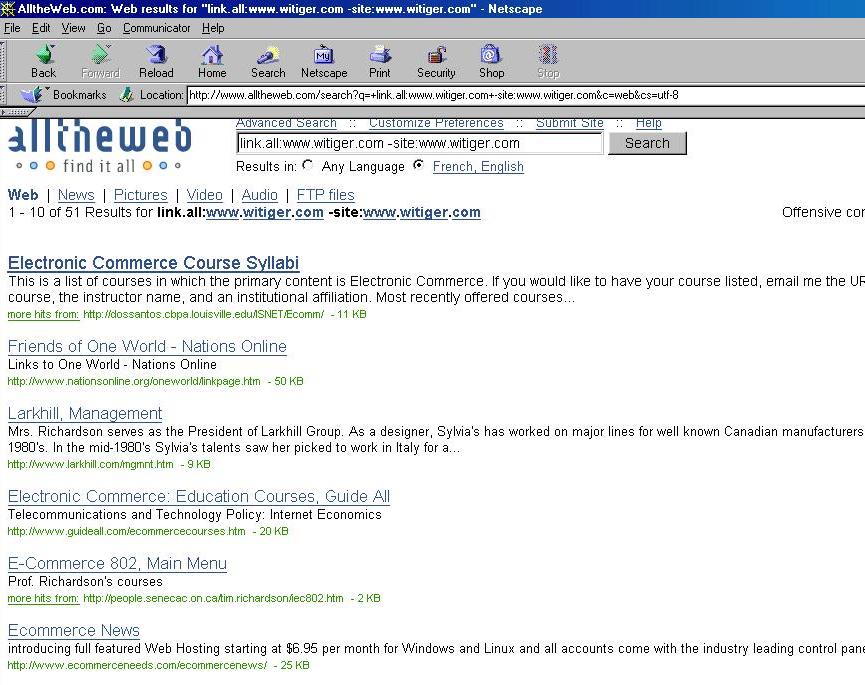Collapse the navigation toolbar grip handle
The height and width of the screenshot is (685, 865).
3,61
